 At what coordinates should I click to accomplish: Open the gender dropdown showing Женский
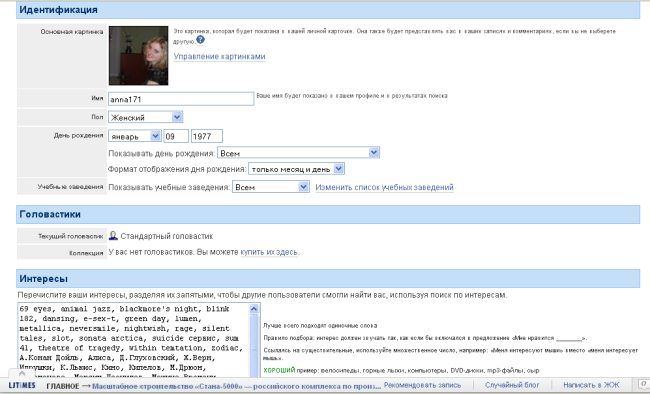coord(146,117)
